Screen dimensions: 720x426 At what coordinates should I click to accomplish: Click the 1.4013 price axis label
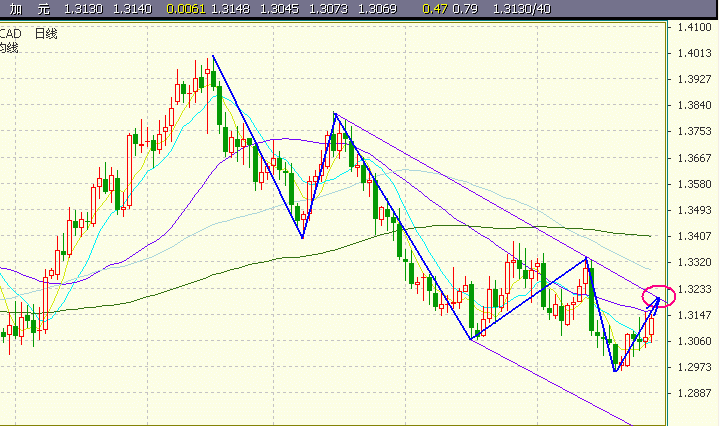(x=695, y=53)
